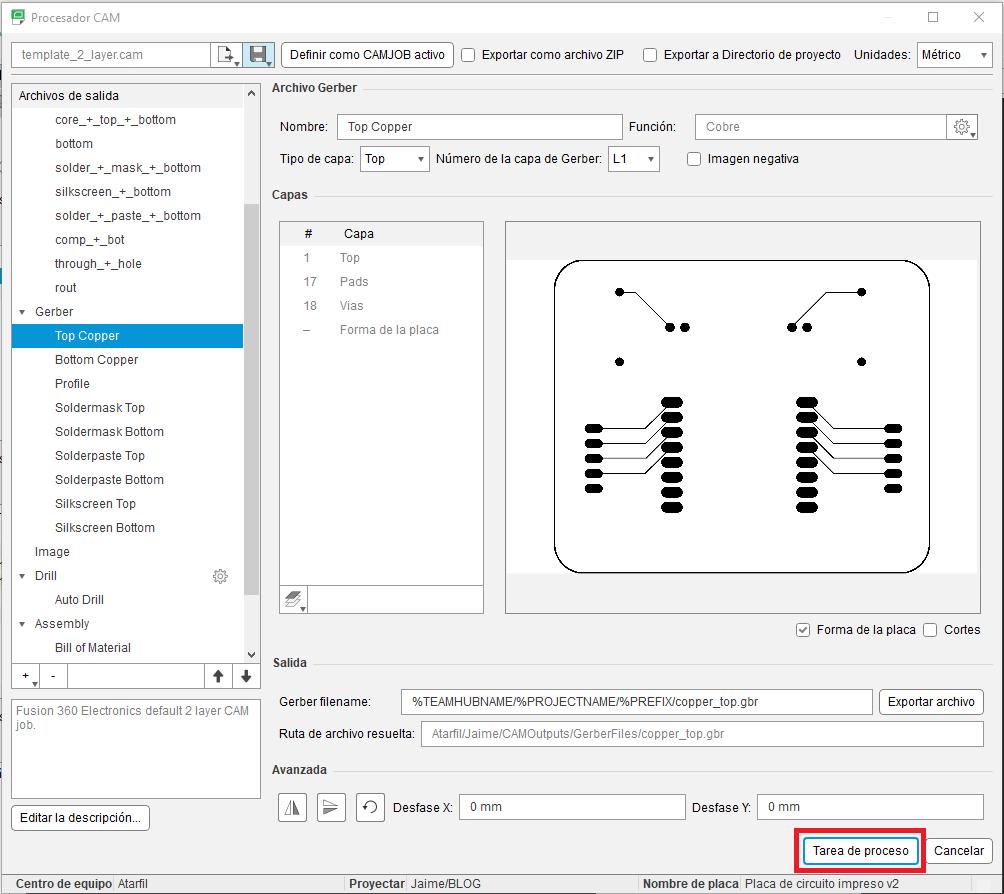
Task: Click the edit layers icon below list
Action: point(294,600)
